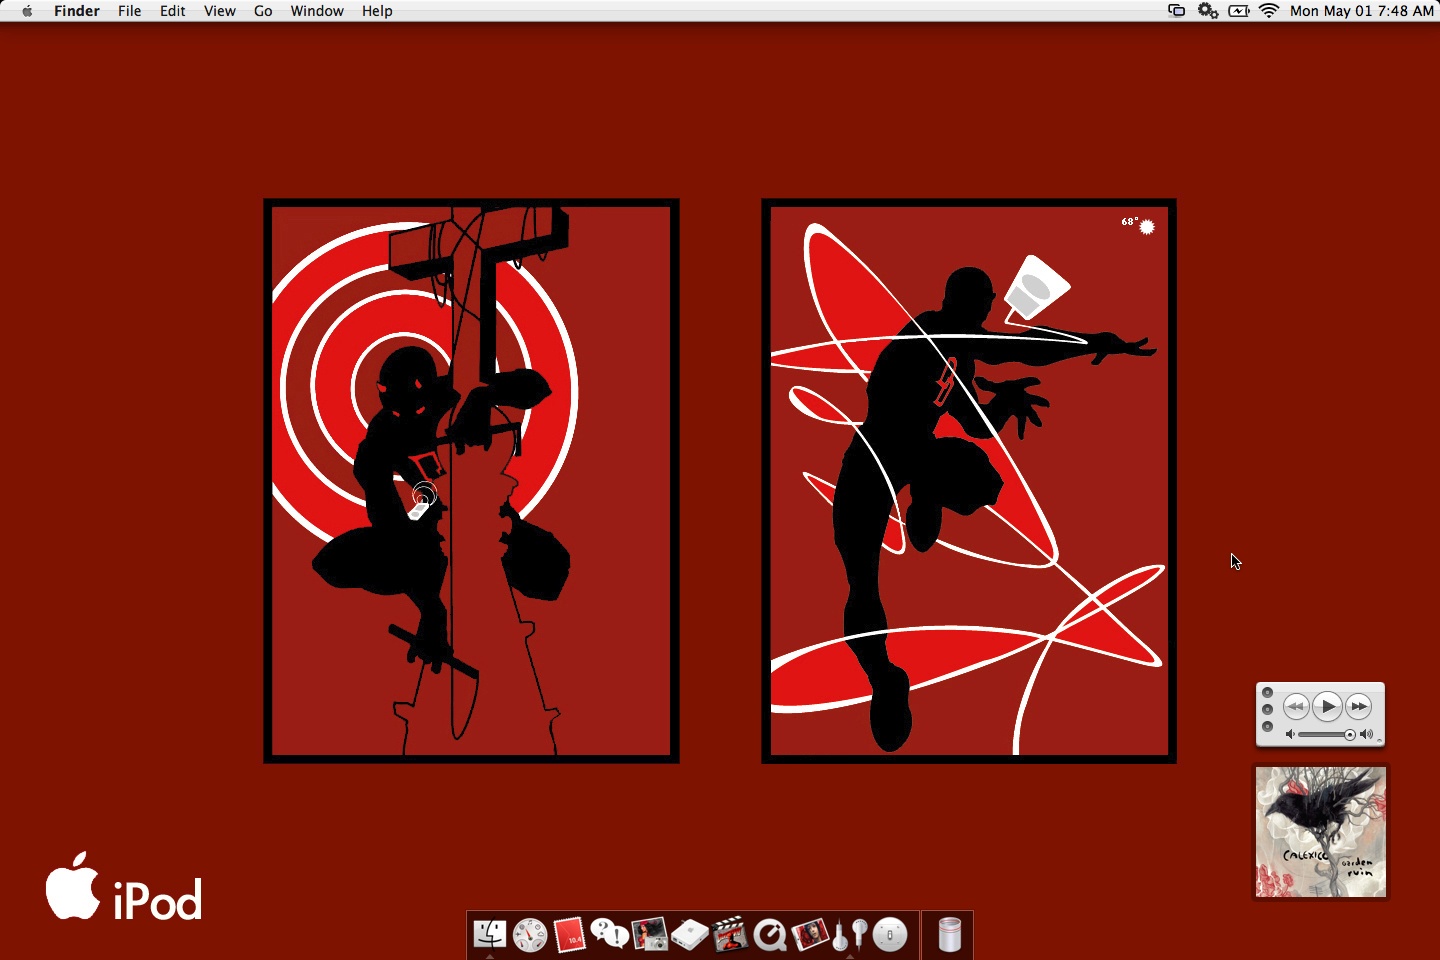Open the white AirPort base station icon
1440x960 pixels.
(690, 935)
